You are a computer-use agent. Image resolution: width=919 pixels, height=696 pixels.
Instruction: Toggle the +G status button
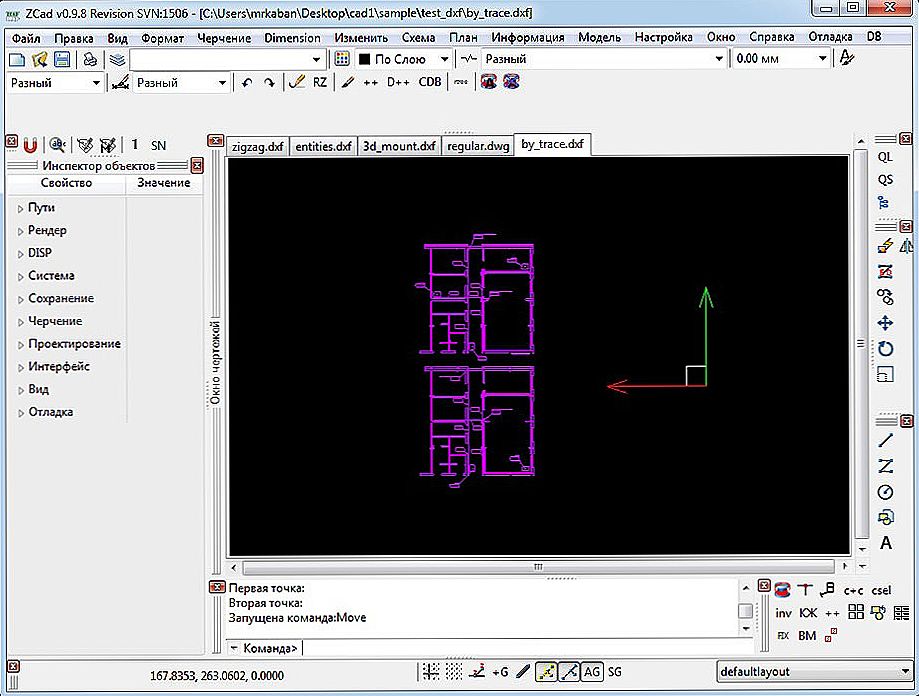tap(500, 673)
